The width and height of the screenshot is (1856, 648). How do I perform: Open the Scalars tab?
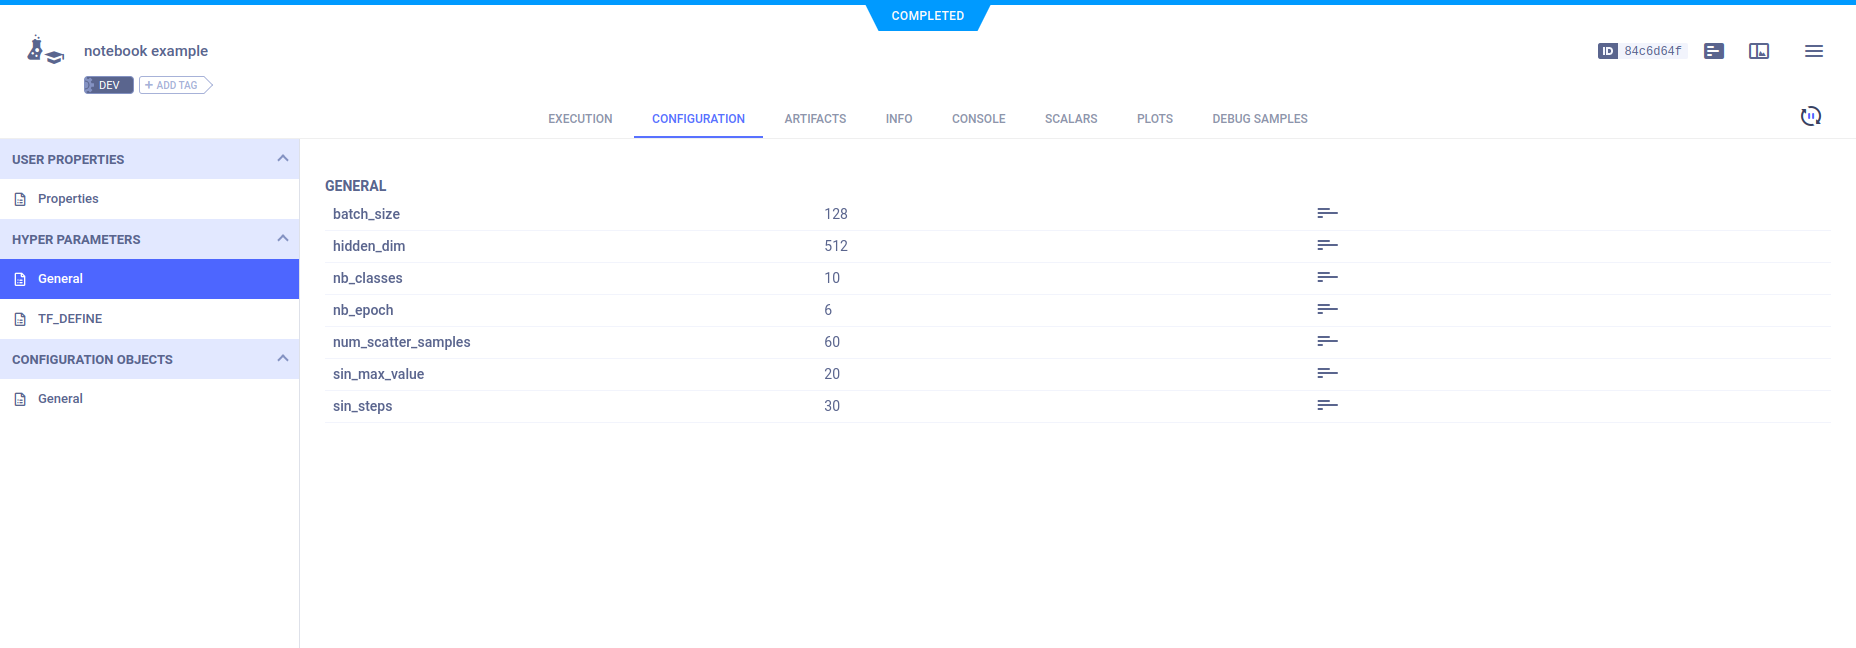click(x=1070, y=119)
